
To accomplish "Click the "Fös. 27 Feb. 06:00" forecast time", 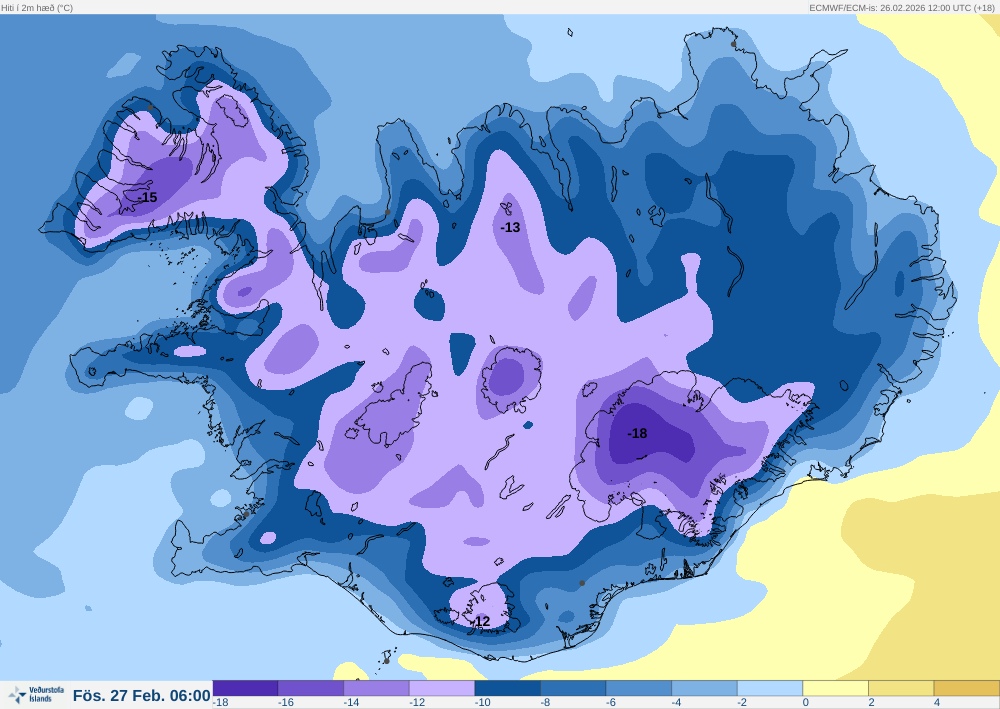I will click(x=142, y=695).
